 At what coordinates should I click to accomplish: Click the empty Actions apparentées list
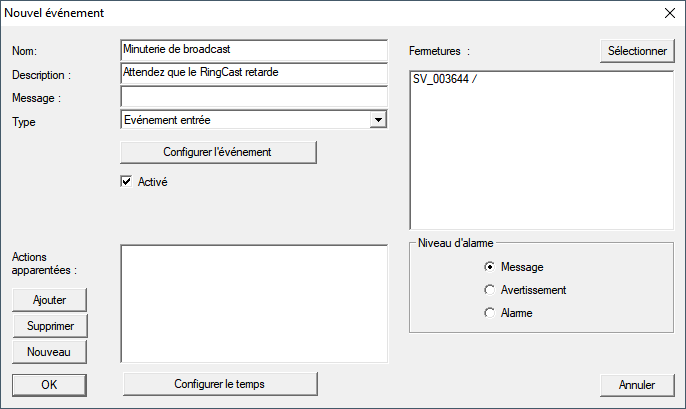click(253, 303)
